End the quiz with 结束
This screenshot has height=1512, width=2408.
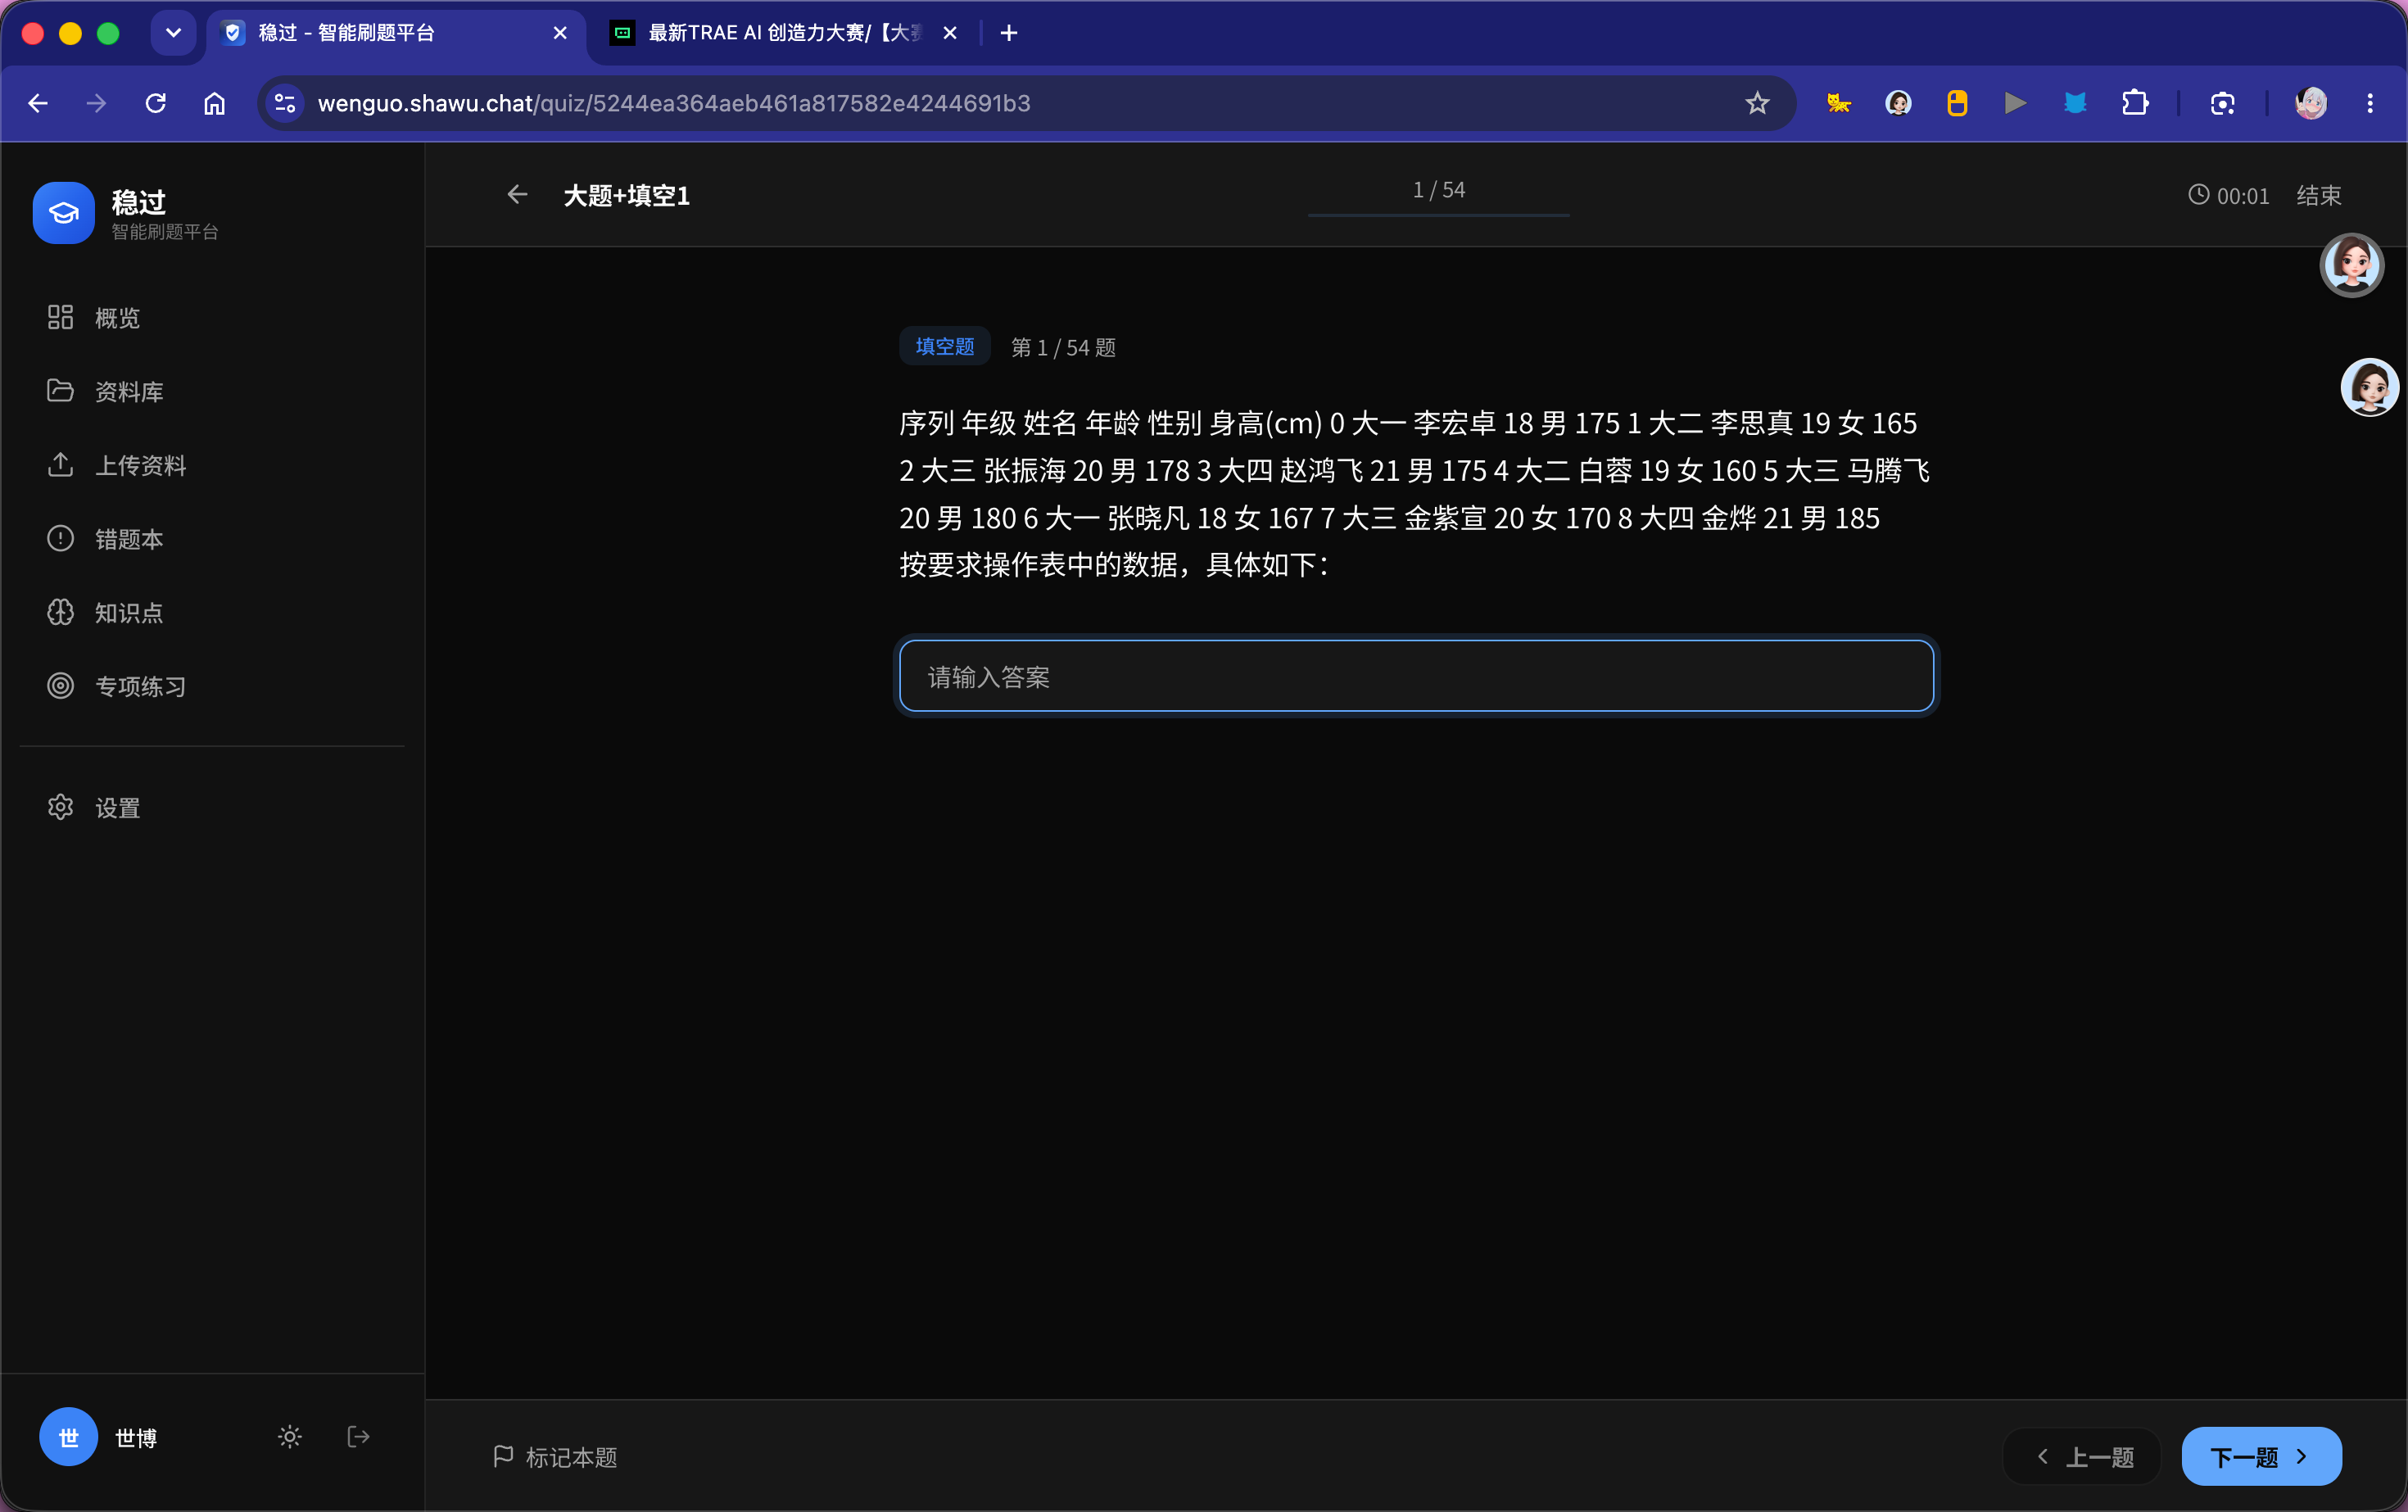[2319, 195]
